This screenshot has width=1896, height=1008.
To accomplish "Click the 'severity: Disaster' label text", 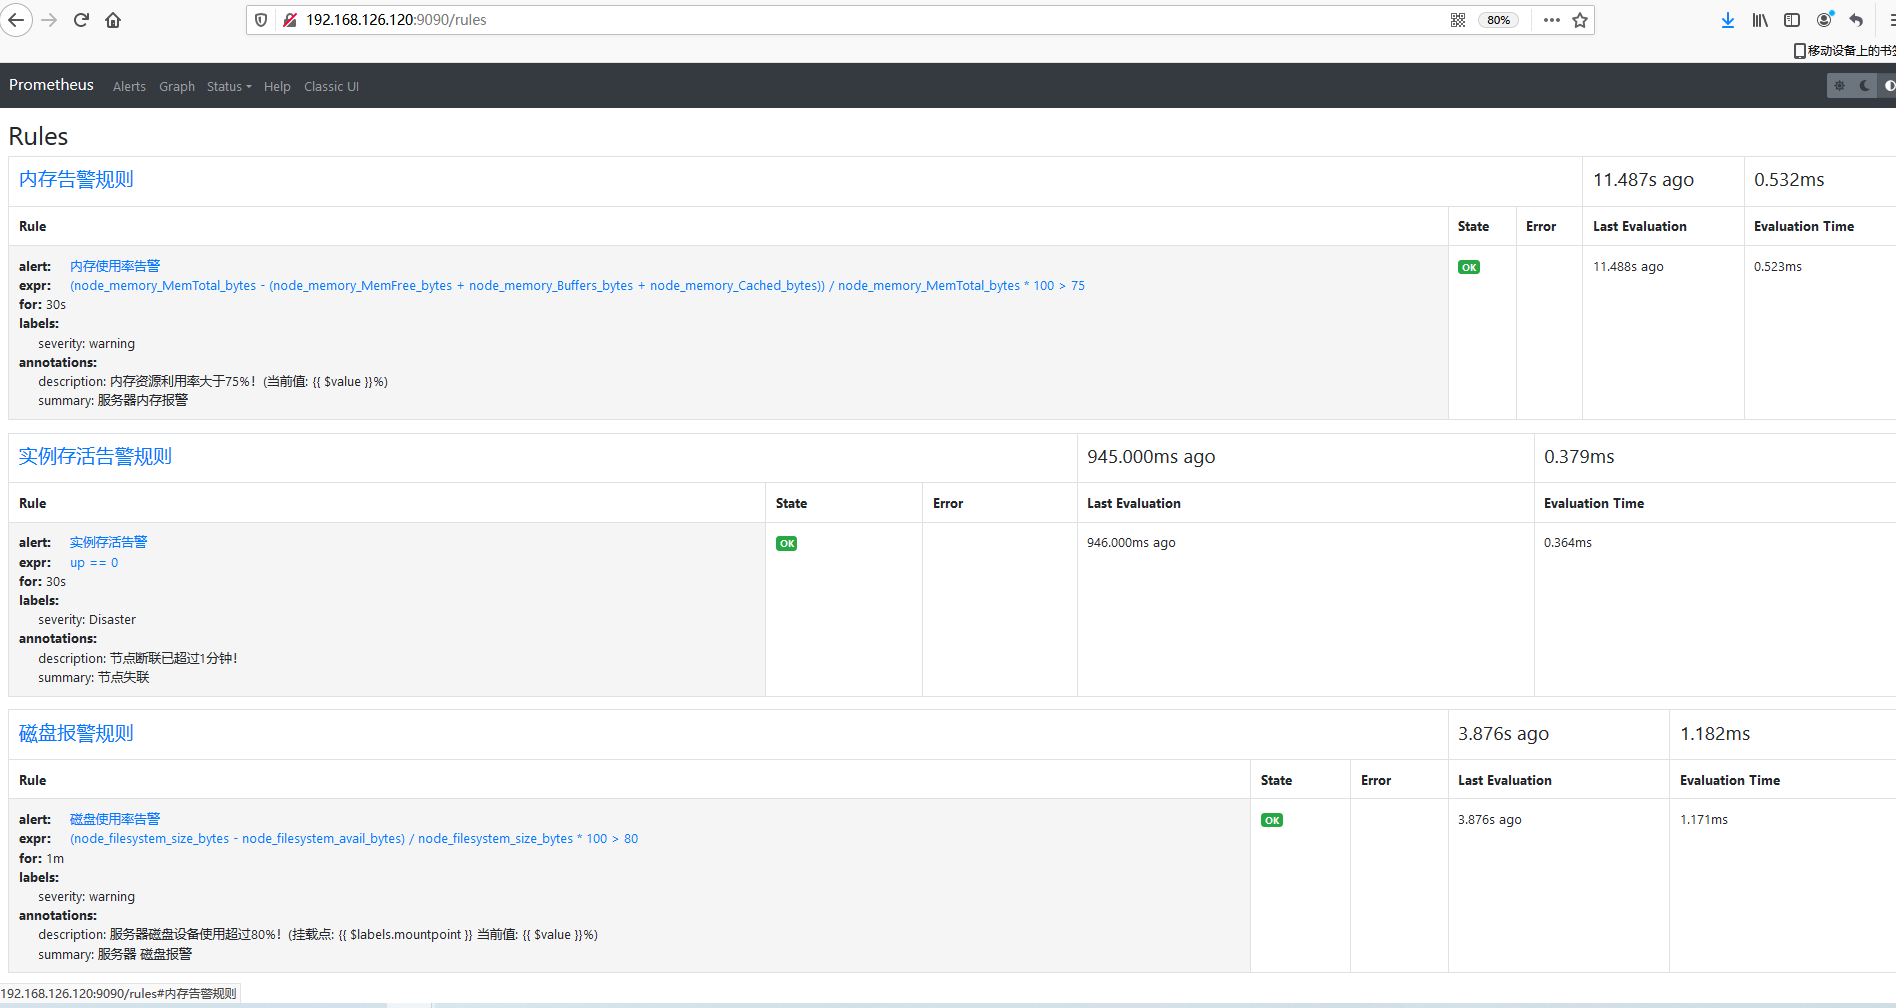I will [87, 620].
